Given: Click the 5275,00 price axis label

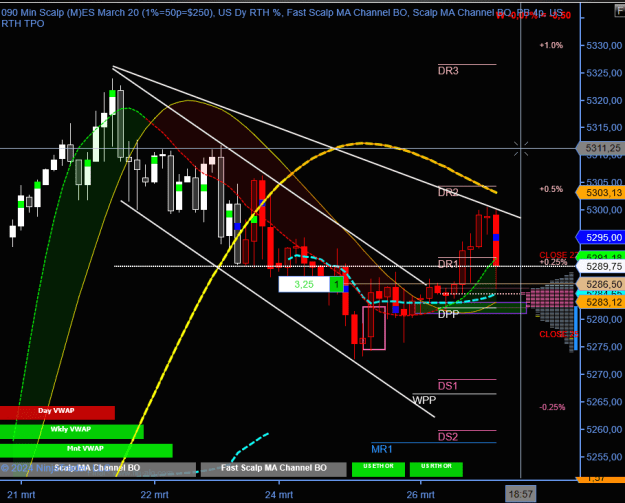Looking at the screenshot, I should (604, 347).
